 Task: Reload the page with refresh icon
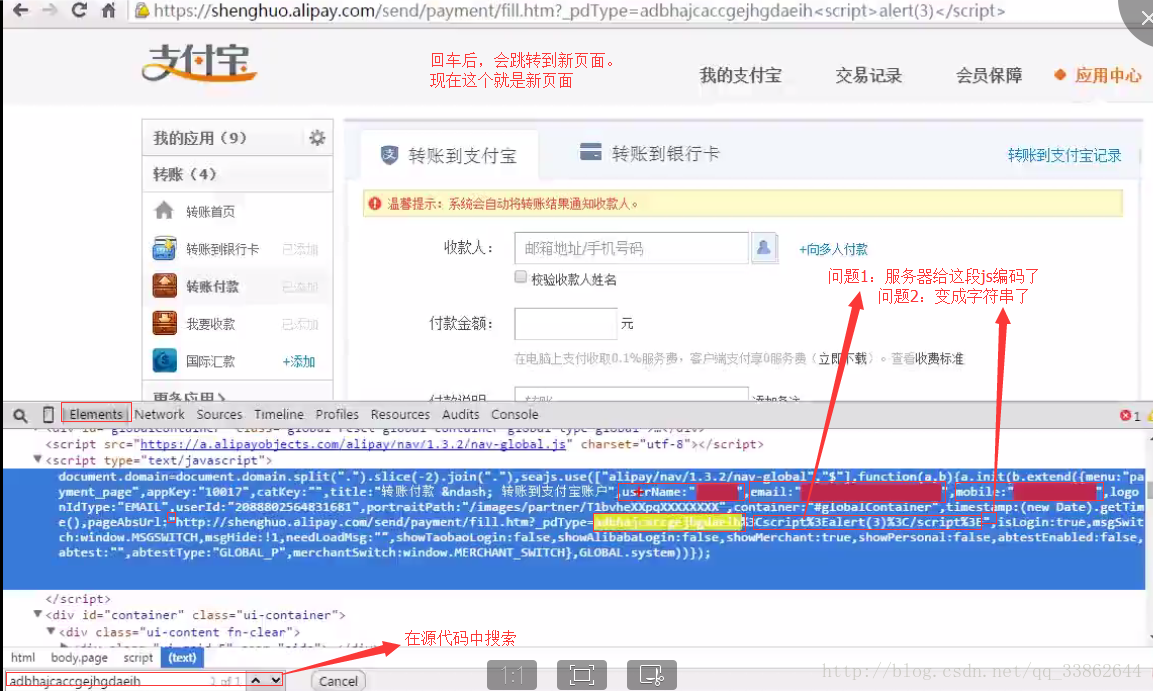pos(79,10)
